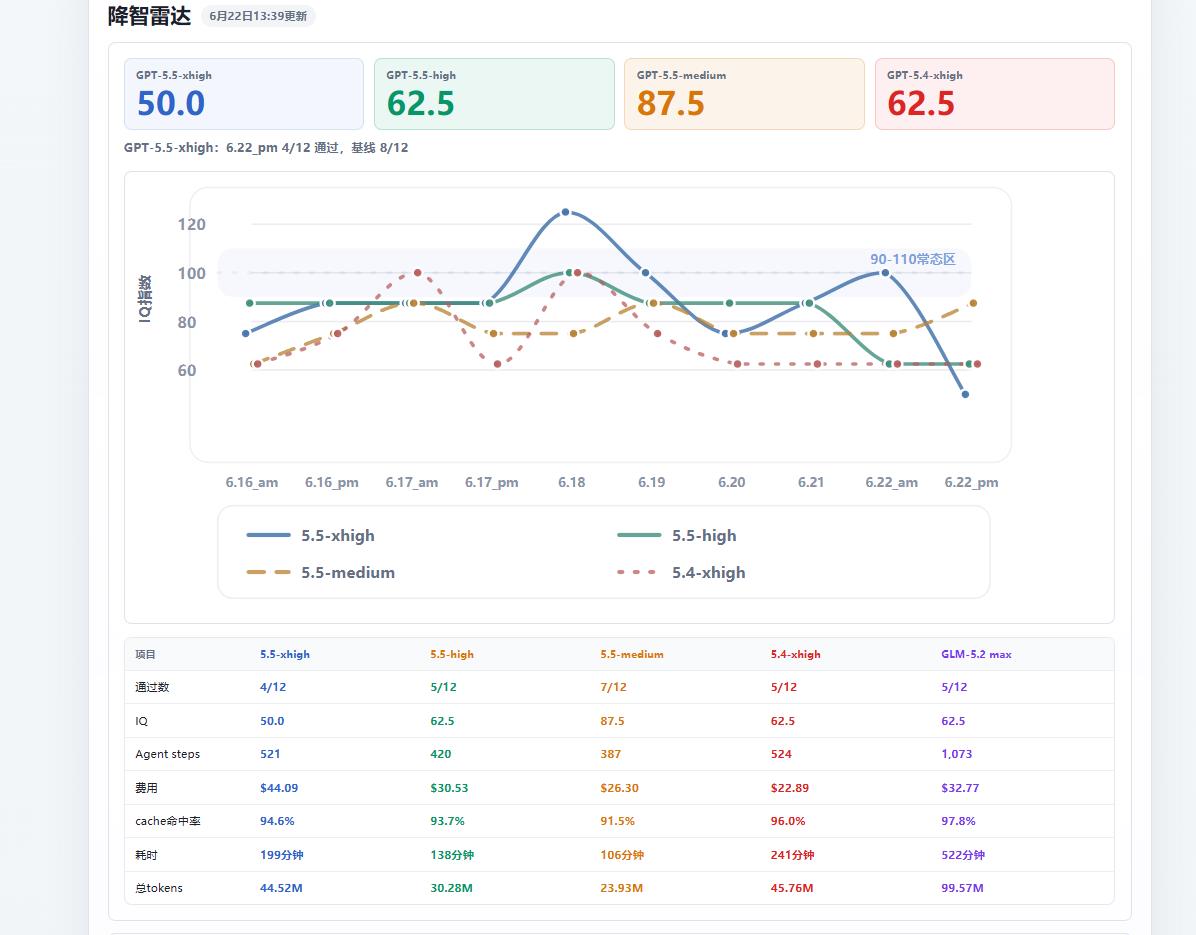
Task: Click the GPT-5.5-xhigh 4/12 通过 summary line
Action: [266, 147]
